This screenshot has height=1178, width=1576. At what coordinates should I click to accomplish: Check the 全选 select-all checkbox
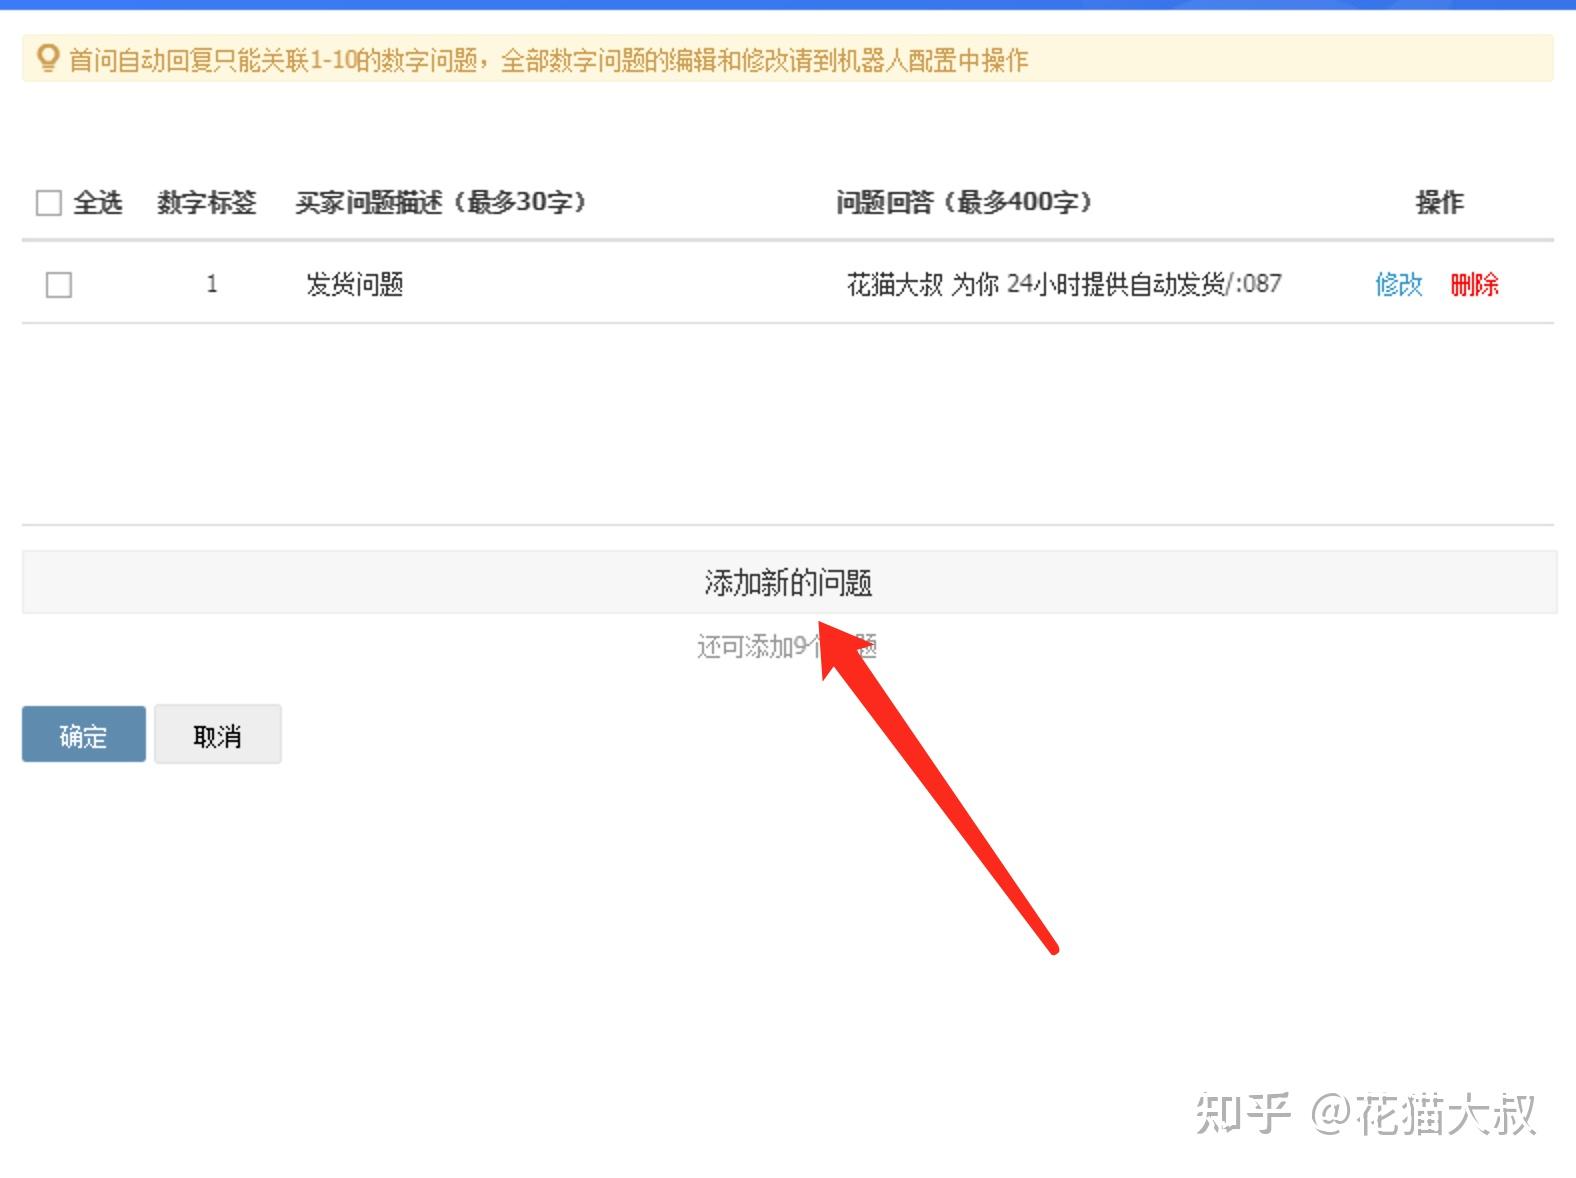pos(49,203)
